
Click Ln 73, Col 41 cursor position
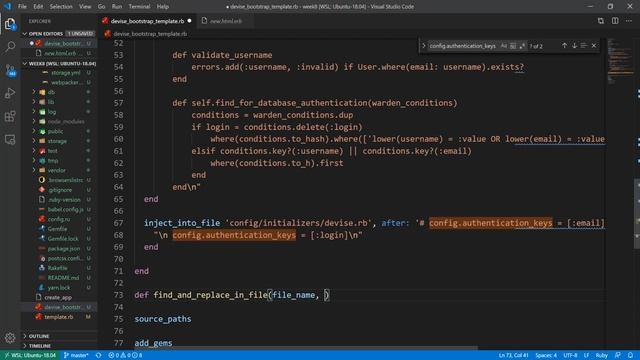513,355
